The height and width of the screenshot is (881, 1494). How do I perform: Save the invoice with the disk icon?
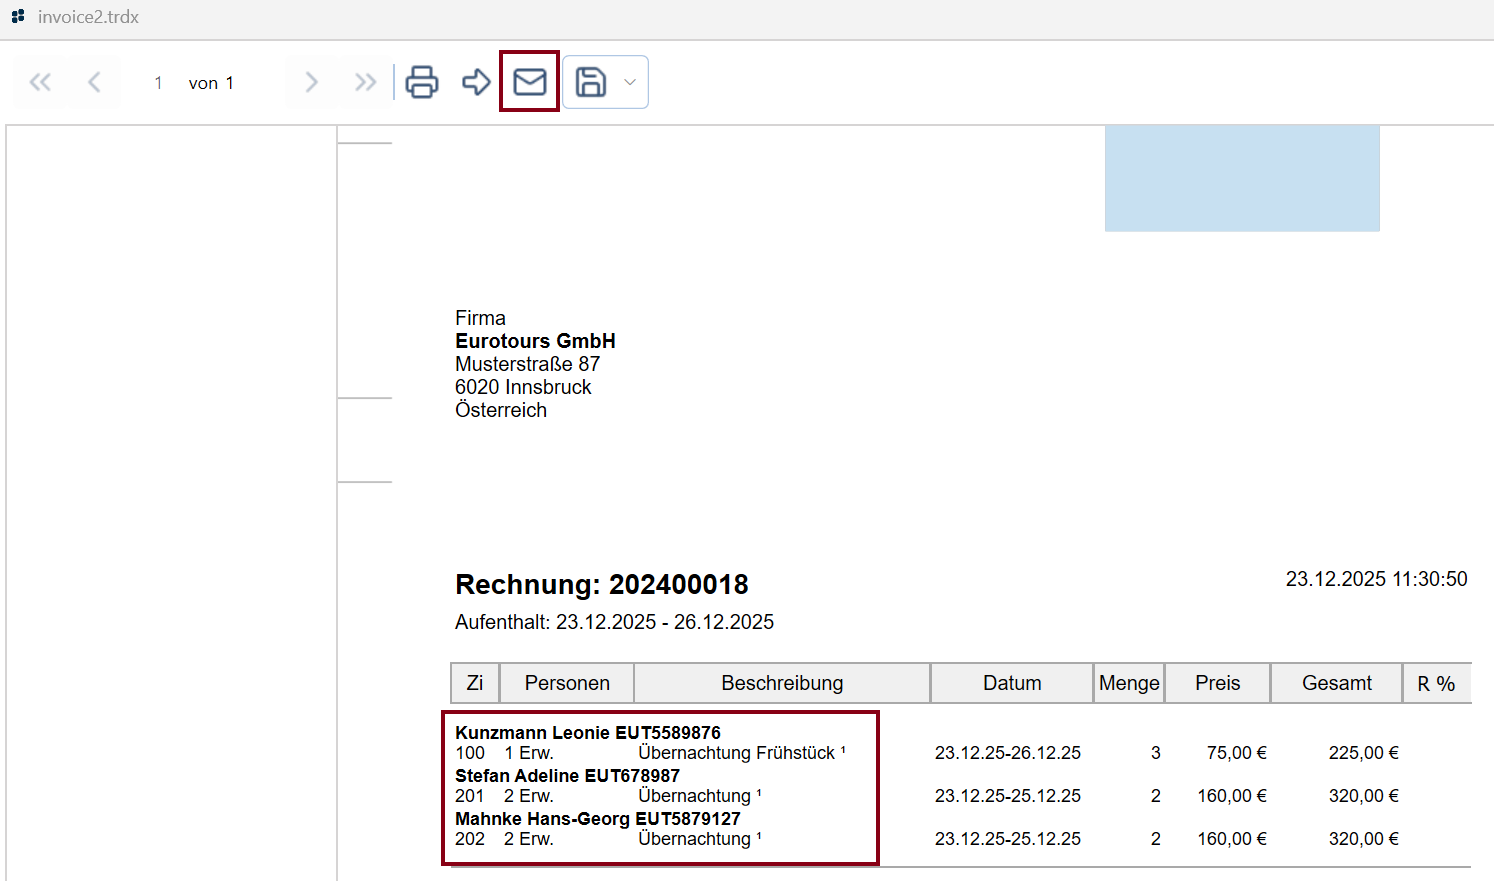coord(591,82)
